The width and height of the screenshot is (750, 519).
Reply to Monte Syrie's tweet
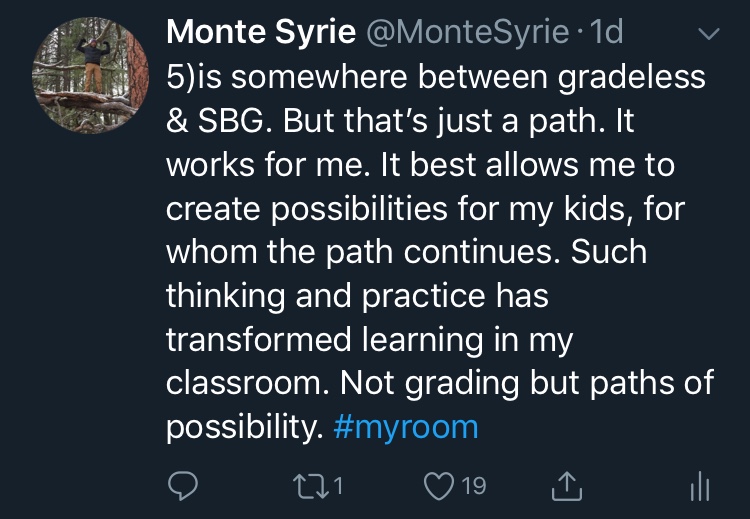coord(181,486)
